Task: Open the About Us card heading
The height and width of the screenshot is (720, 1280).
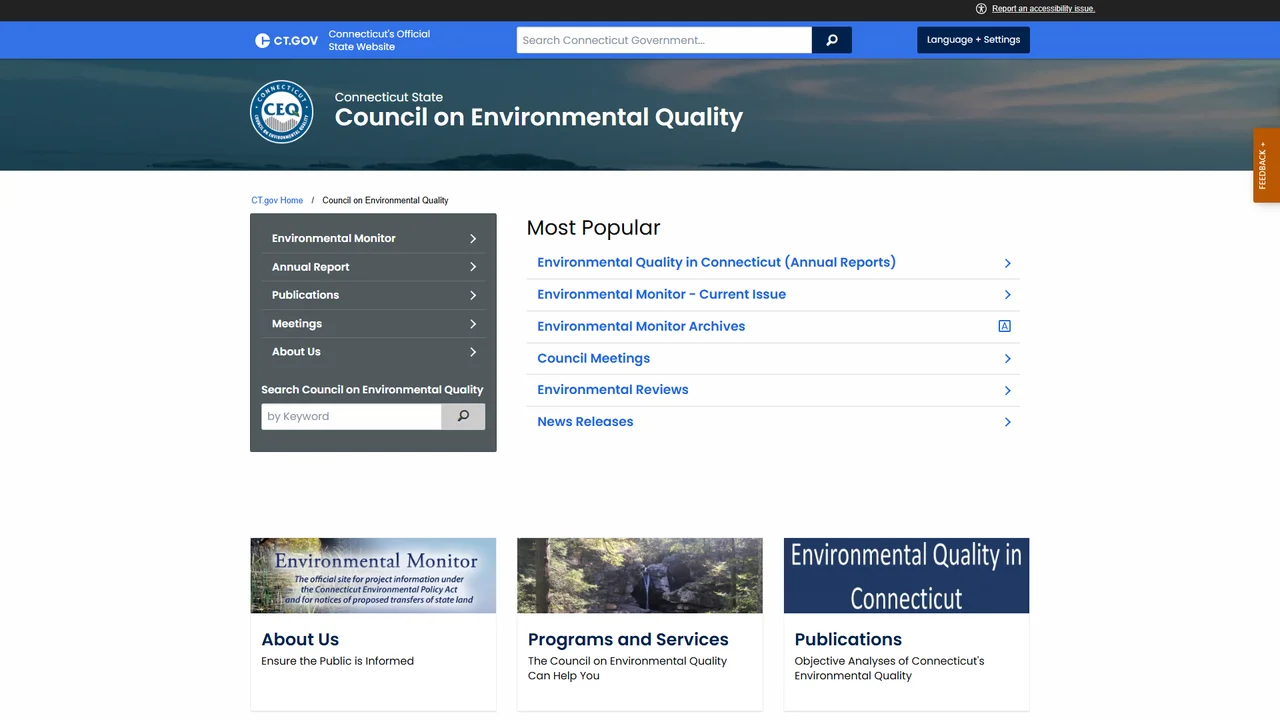Action: point(300,639)
